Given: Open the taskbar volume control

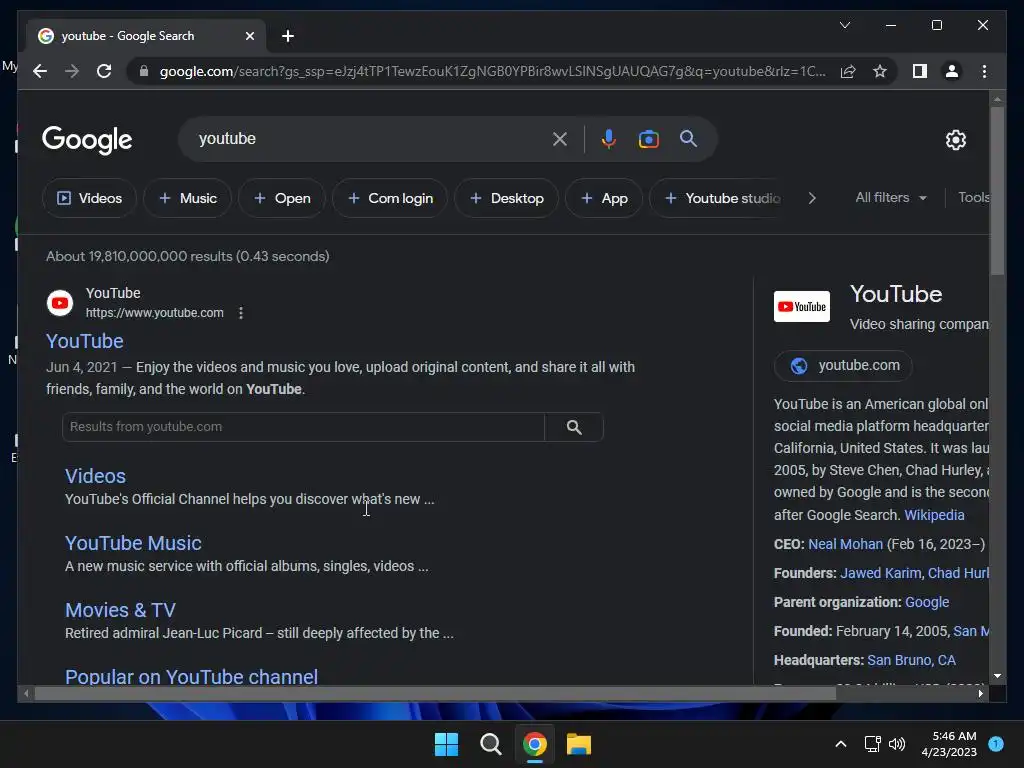Looking at the screenshot, I should (x=897, y=744).
